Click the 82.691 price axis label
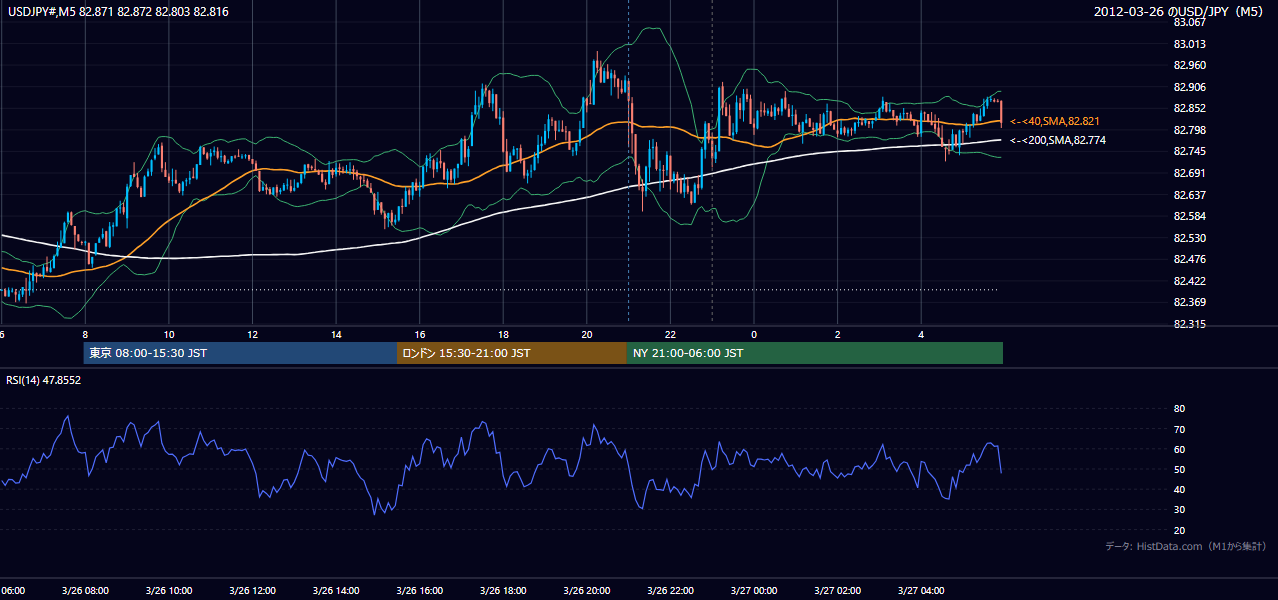This screenshot has width=1278, height=600. click(x=1188, y=173)
